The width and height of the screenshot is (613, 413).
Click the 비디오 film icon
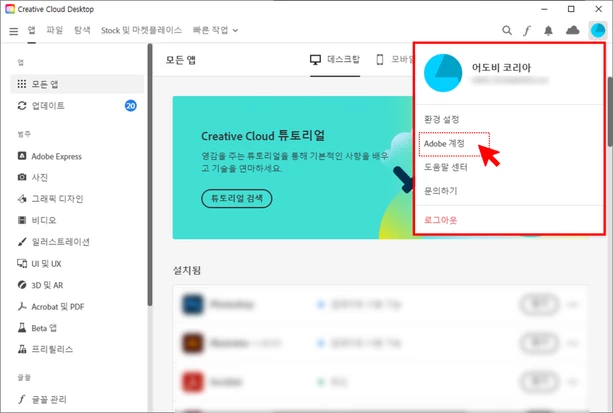22,220
